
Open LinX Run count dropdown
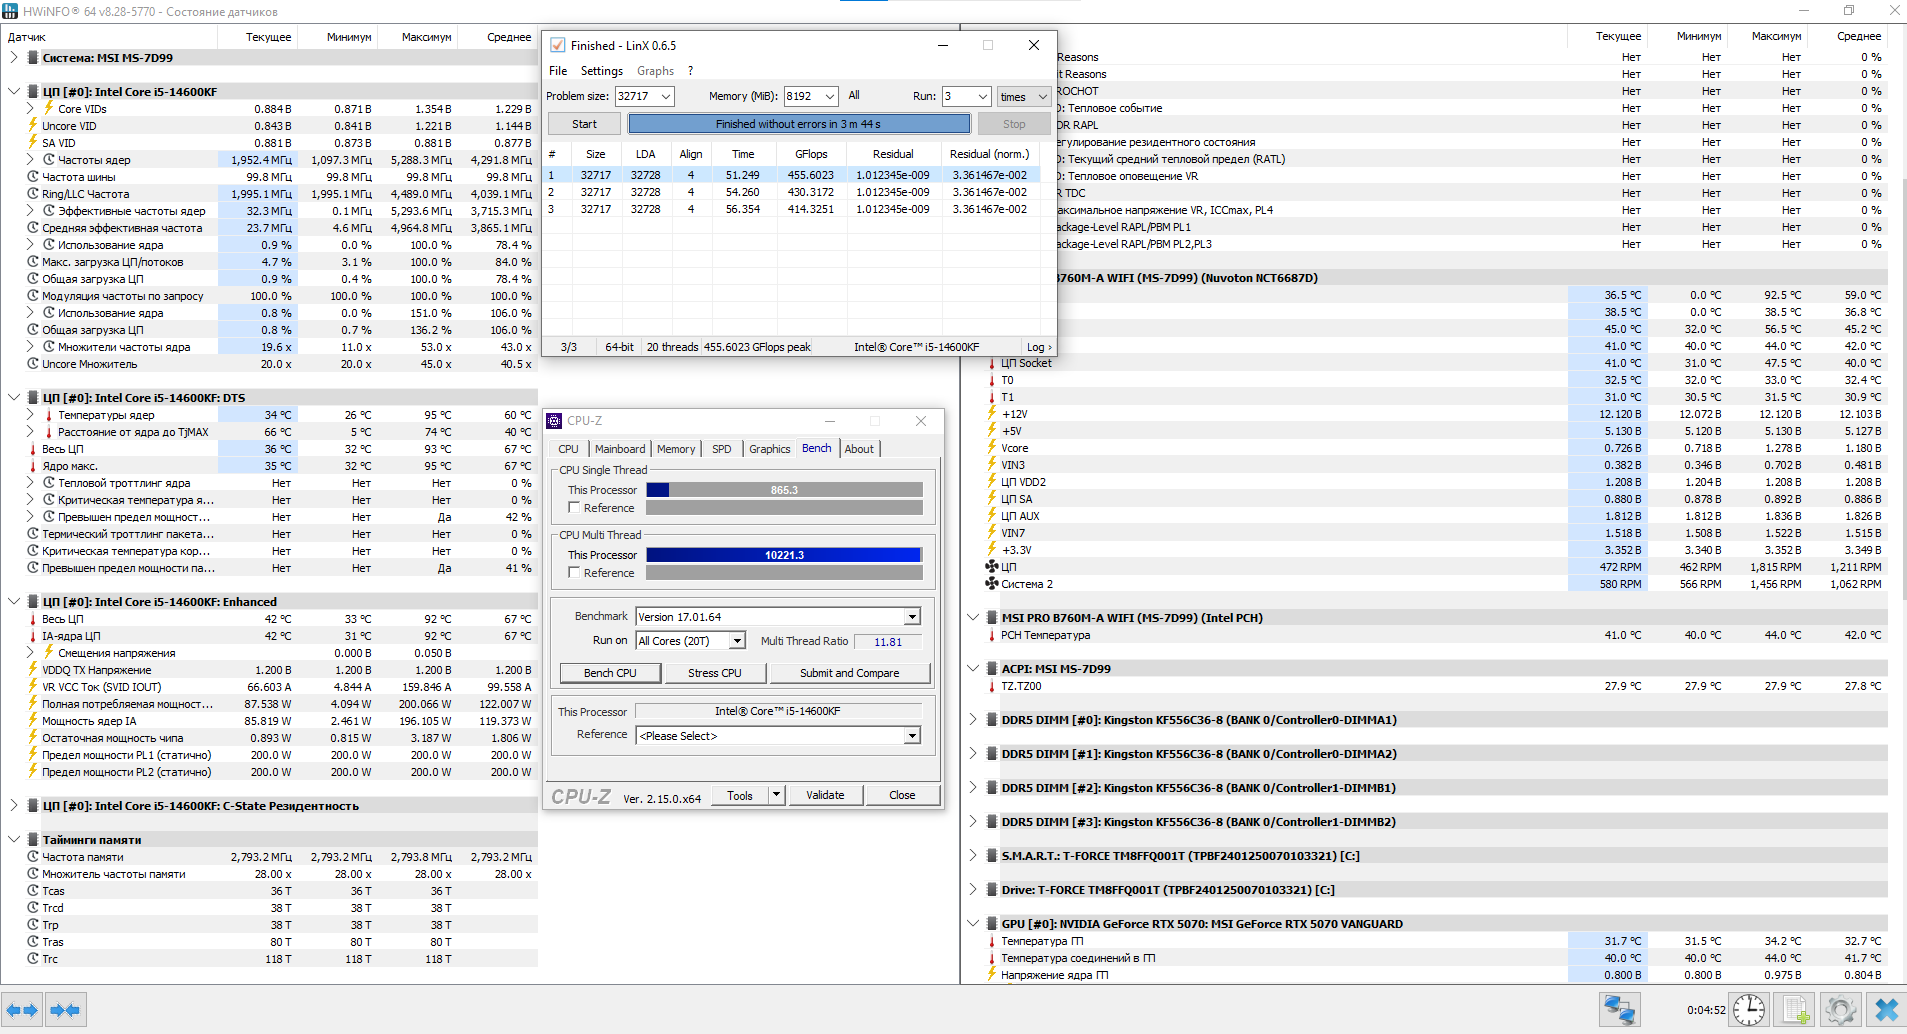click(982, 96)
